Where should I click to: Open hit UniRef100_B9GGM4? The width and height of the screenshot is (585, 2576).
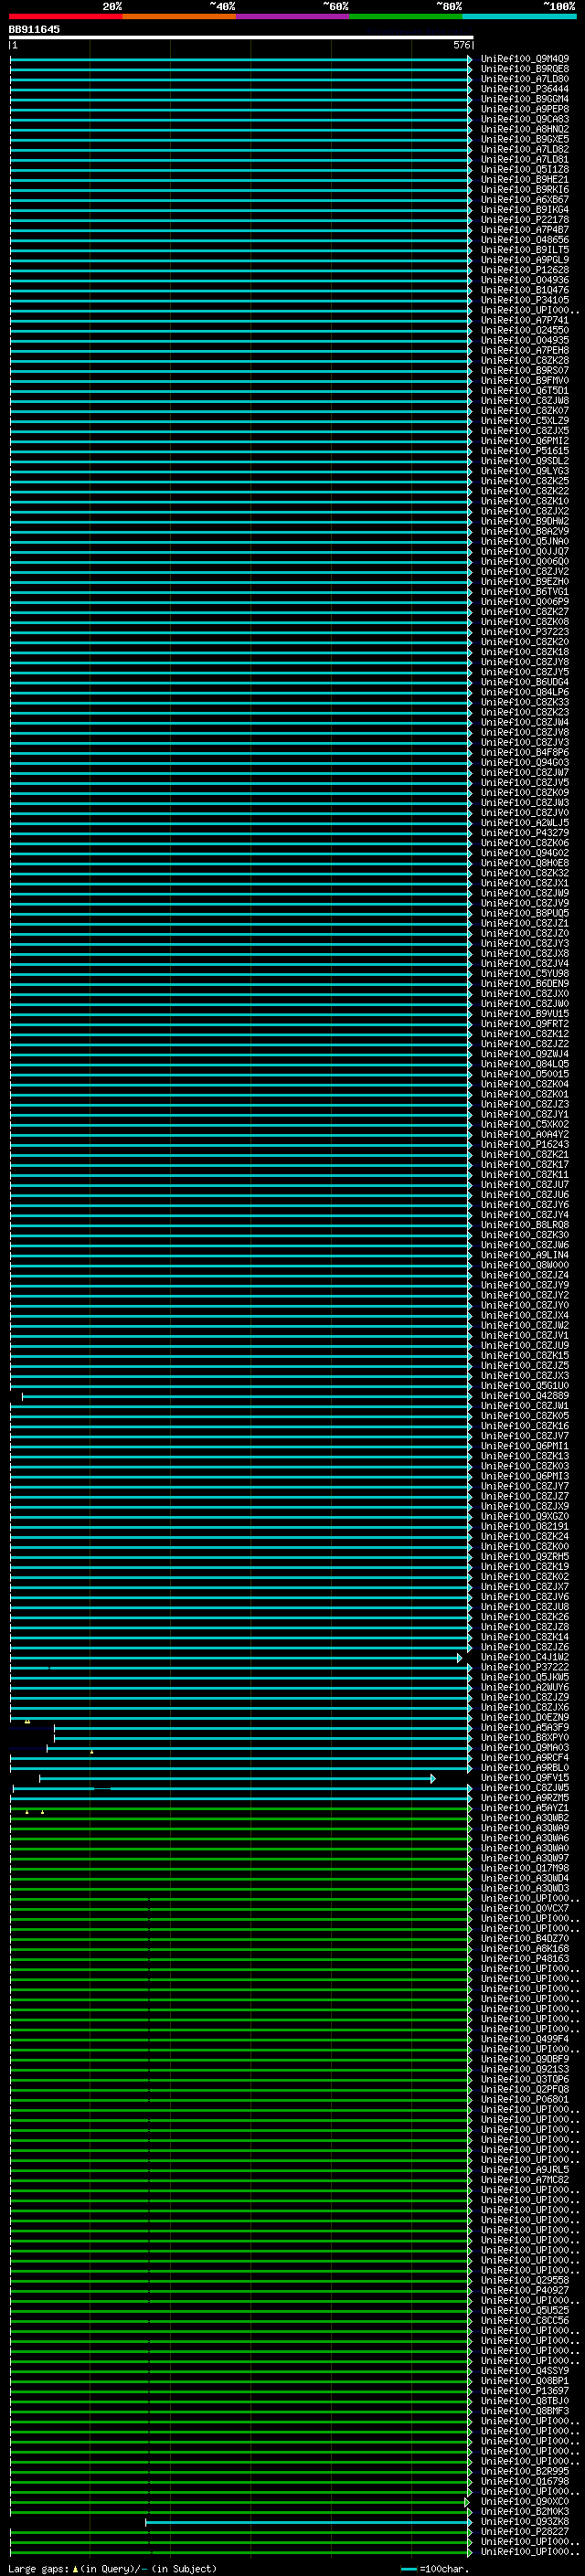tap(525, 99)
